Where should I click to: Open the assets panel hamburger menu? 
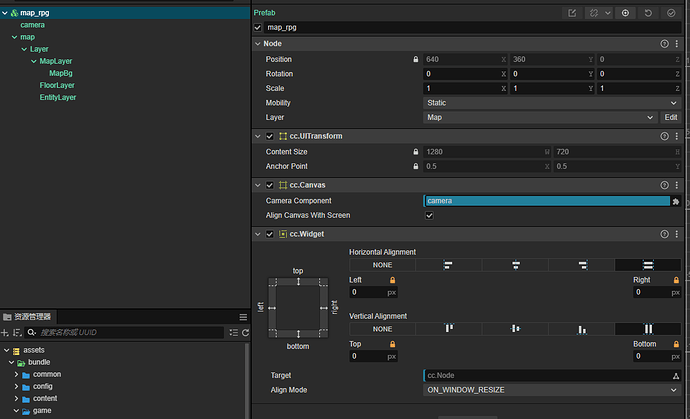(x=243, y=317)
